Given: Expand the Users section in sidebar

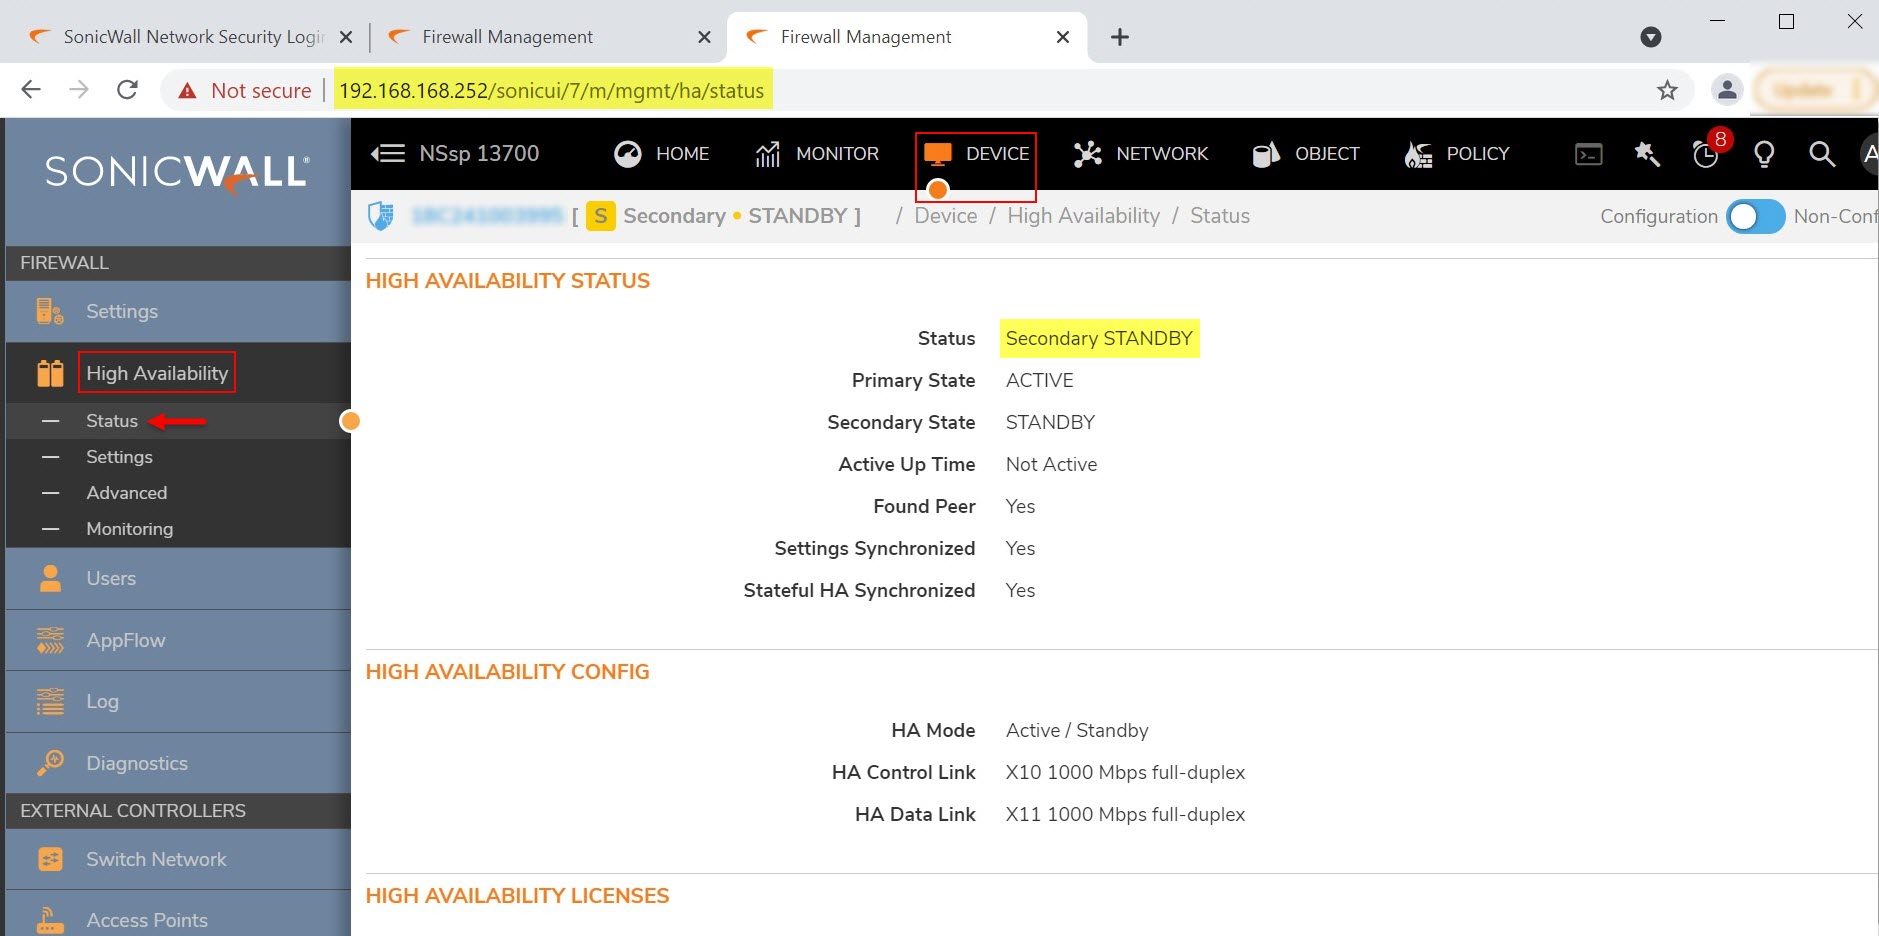Looking at the screenshot, I should (111, 579).
